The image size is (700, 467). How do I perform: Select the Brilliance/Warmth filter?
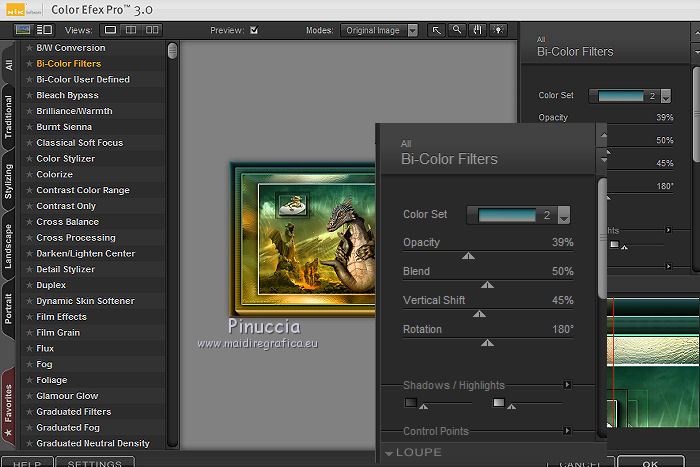(x=95, y=111)
